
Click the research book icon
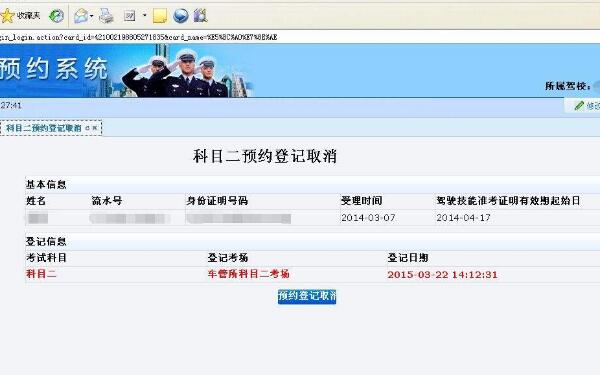click(x=201, y=16)
